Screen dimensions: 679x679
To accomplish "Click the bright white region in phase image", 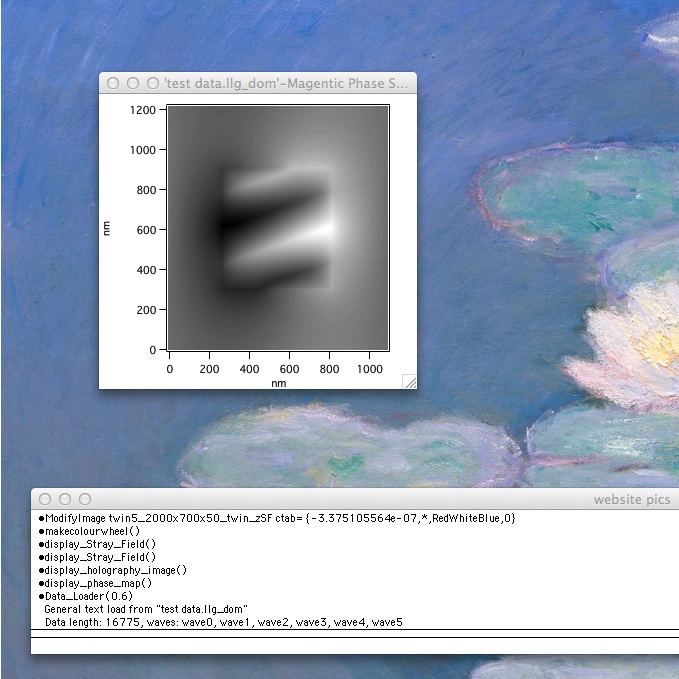I will click(x=320, y=230).
